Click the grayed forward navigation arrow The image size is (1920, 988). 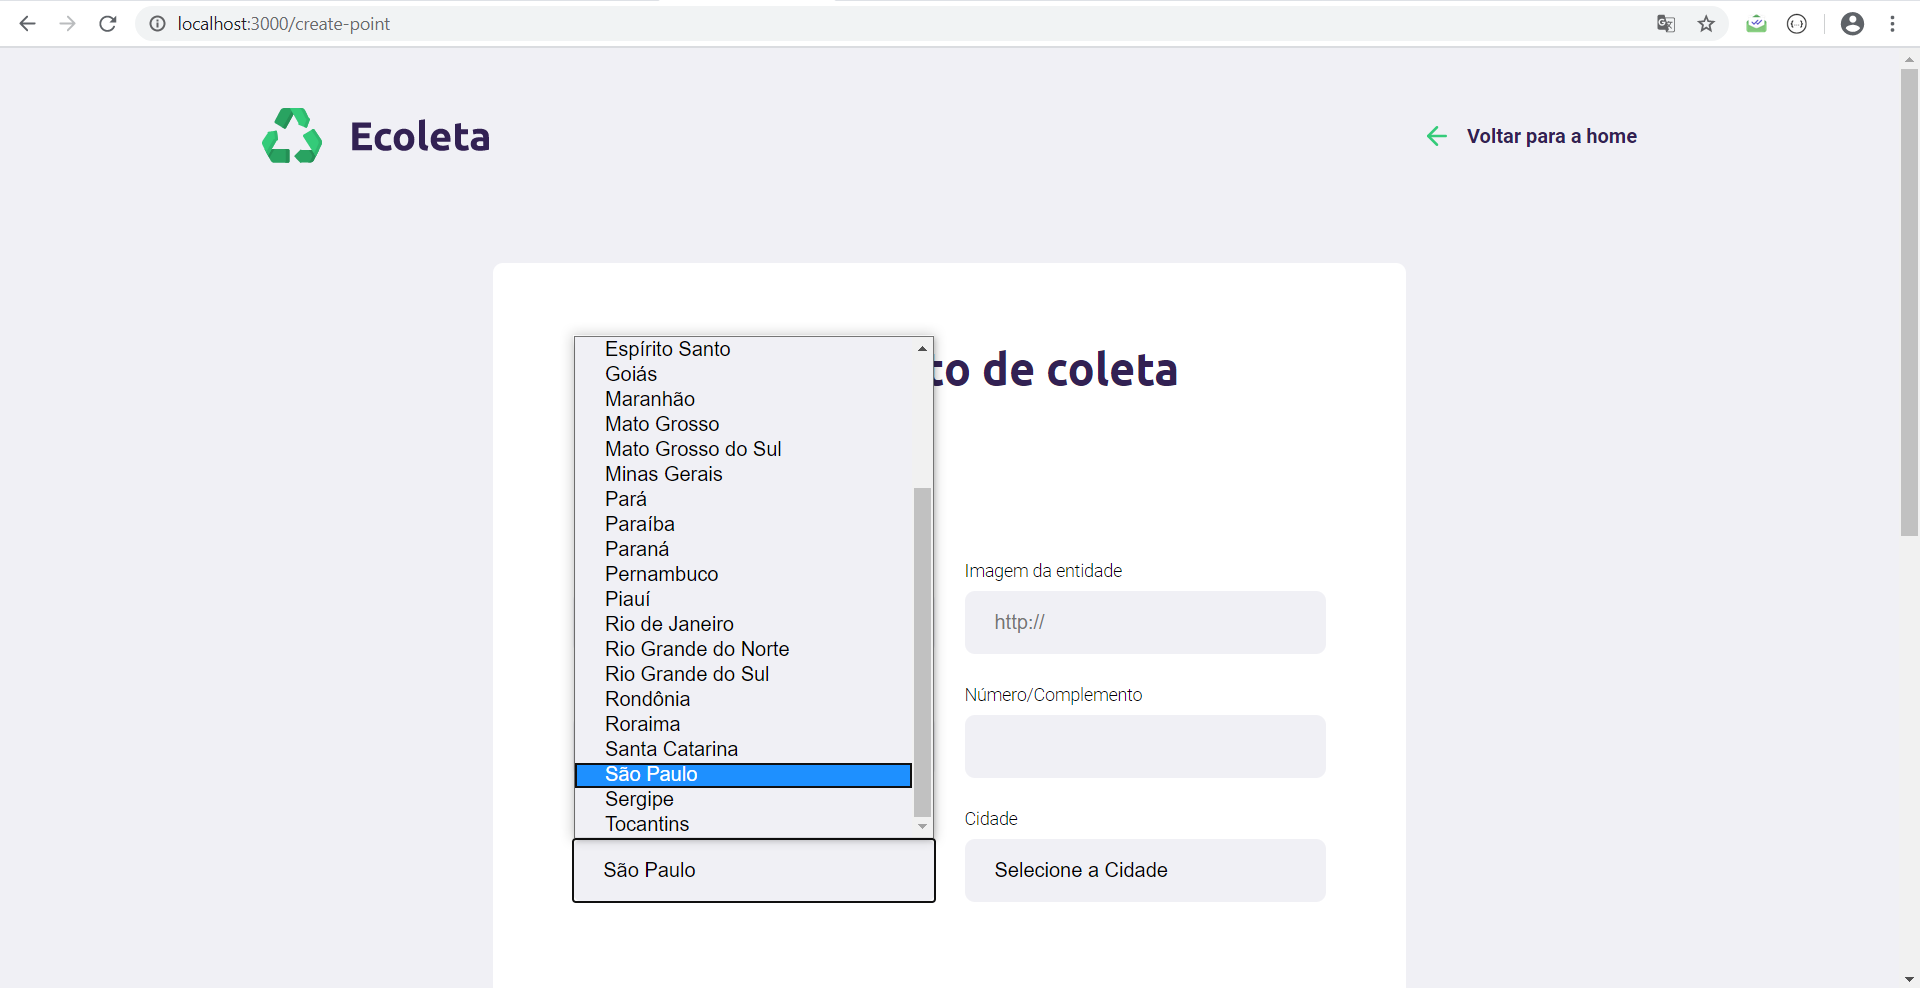67,23
